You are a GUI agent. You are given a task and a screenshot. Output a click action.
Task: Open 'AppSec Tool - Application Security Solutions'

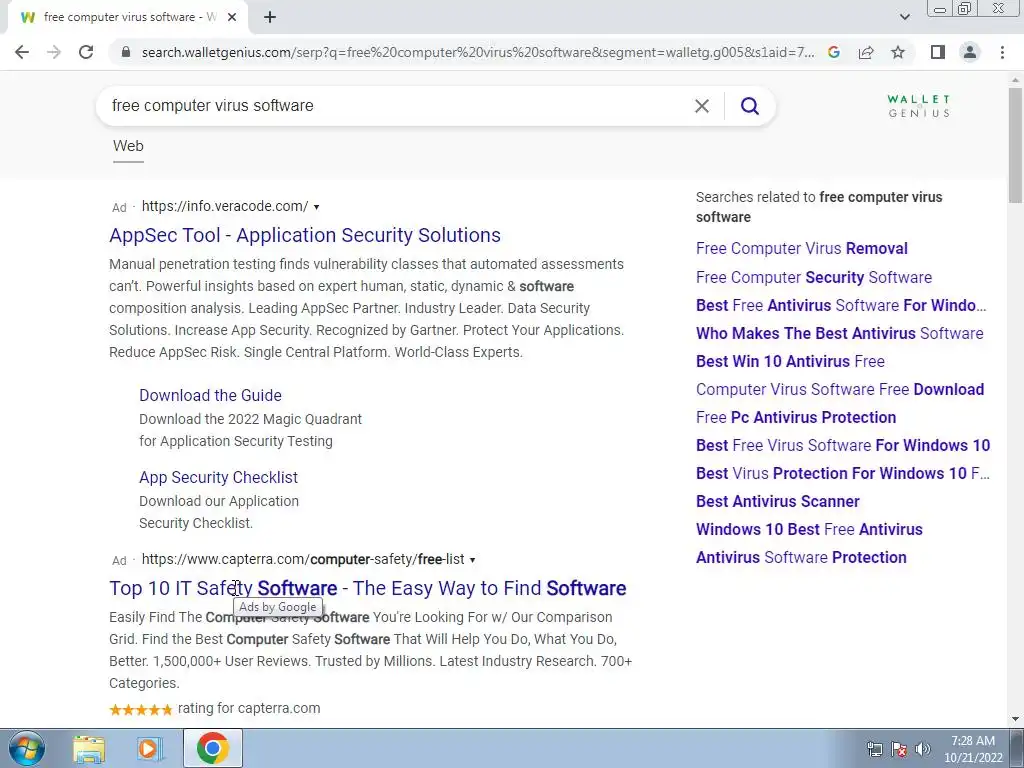(305, 235)
